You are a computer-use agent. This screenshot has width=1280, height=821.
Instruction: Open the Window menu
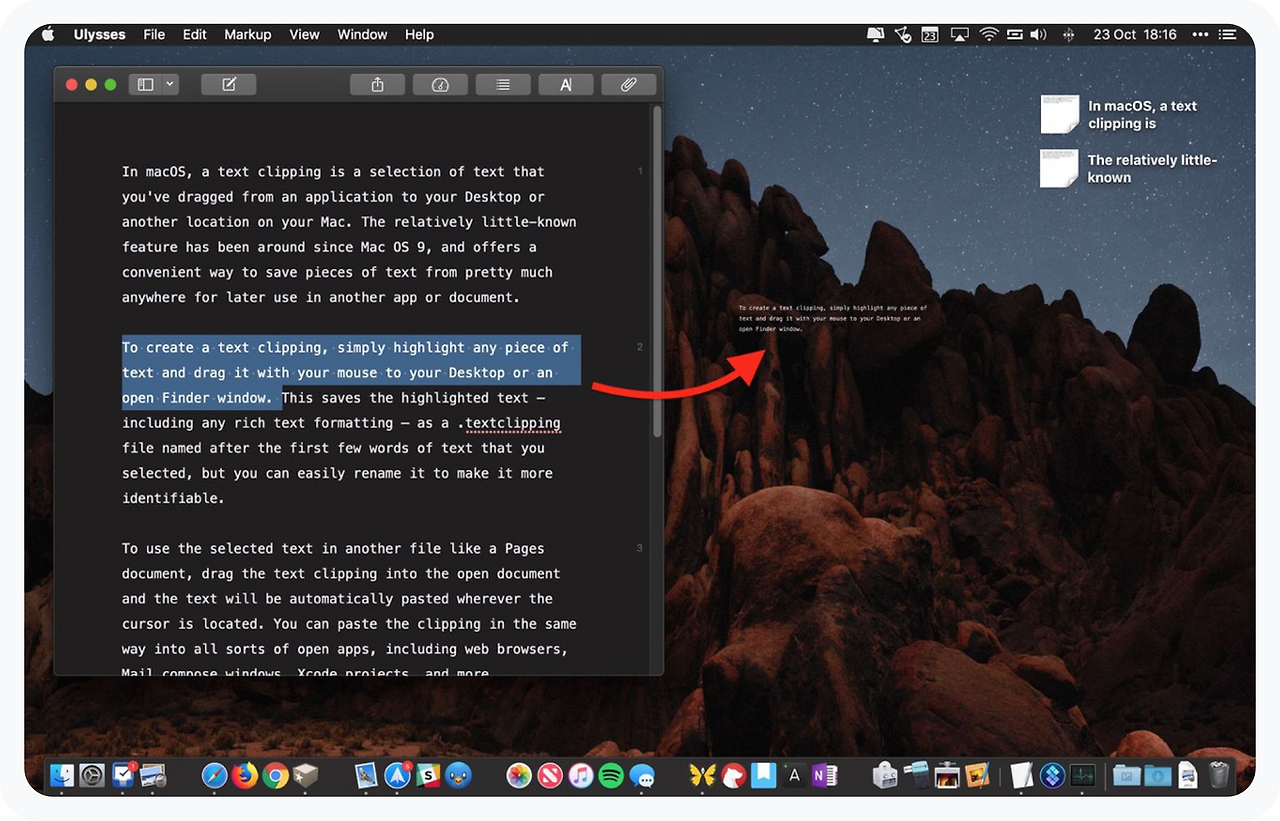[362, 34]
